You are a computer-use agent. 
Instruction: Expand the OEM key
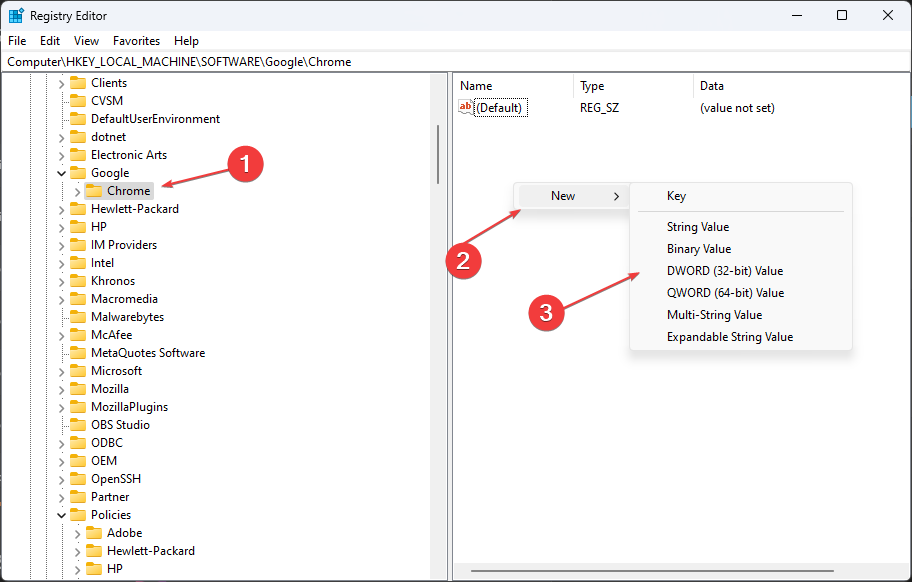[61, 462]
